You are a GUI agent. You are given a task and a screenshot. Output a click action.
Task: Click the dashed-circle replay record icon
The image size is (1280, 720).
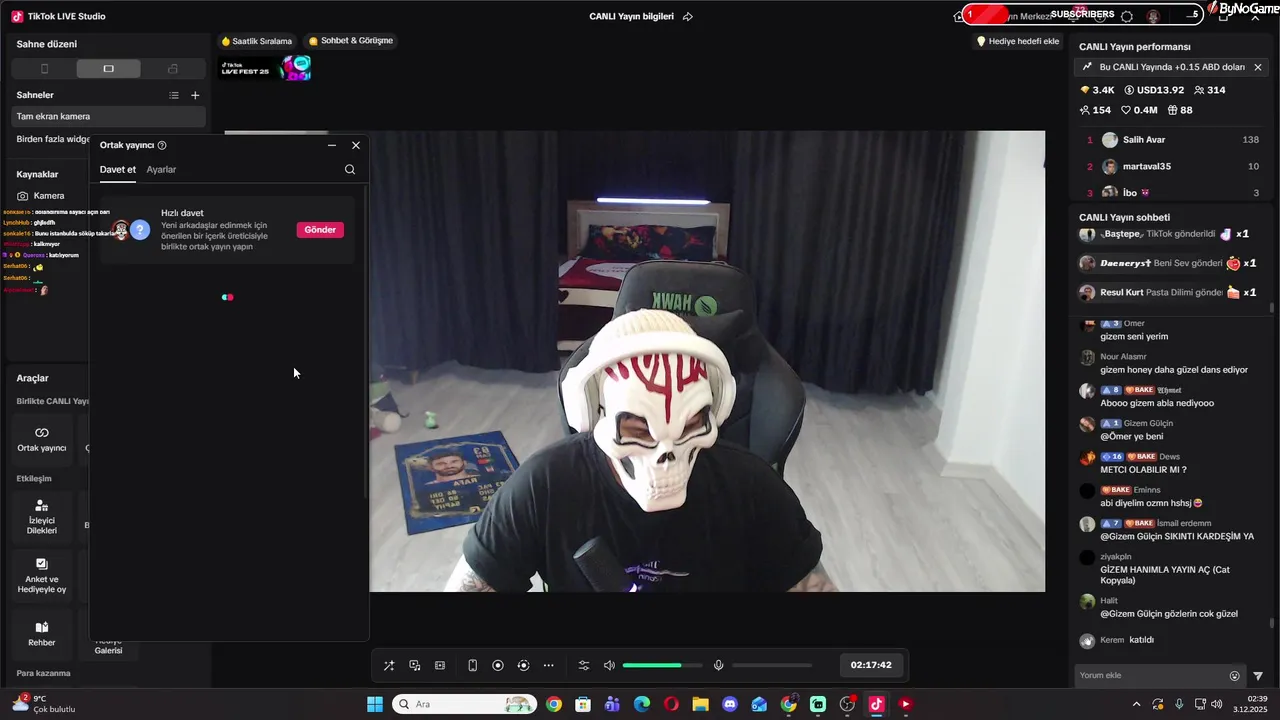523,665
